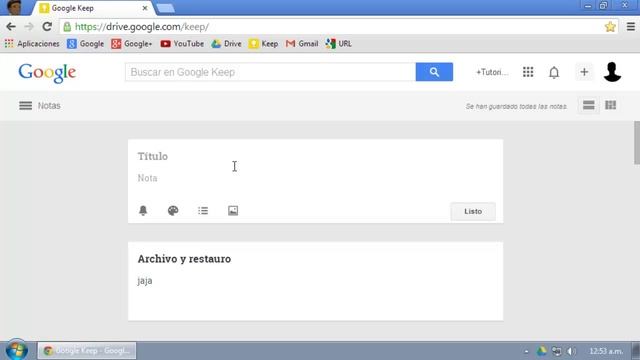This screenshot has width=640, height=360.
Task: Open a new browser tab
Action: tap(165, 8)
